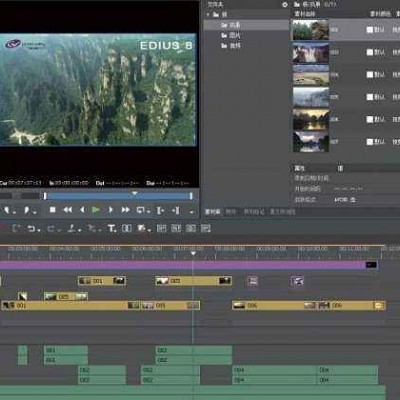This screenshot has height=400, width=400.
Task: Select the wide bottom green audio clip
Action: [x=193, y=393]
